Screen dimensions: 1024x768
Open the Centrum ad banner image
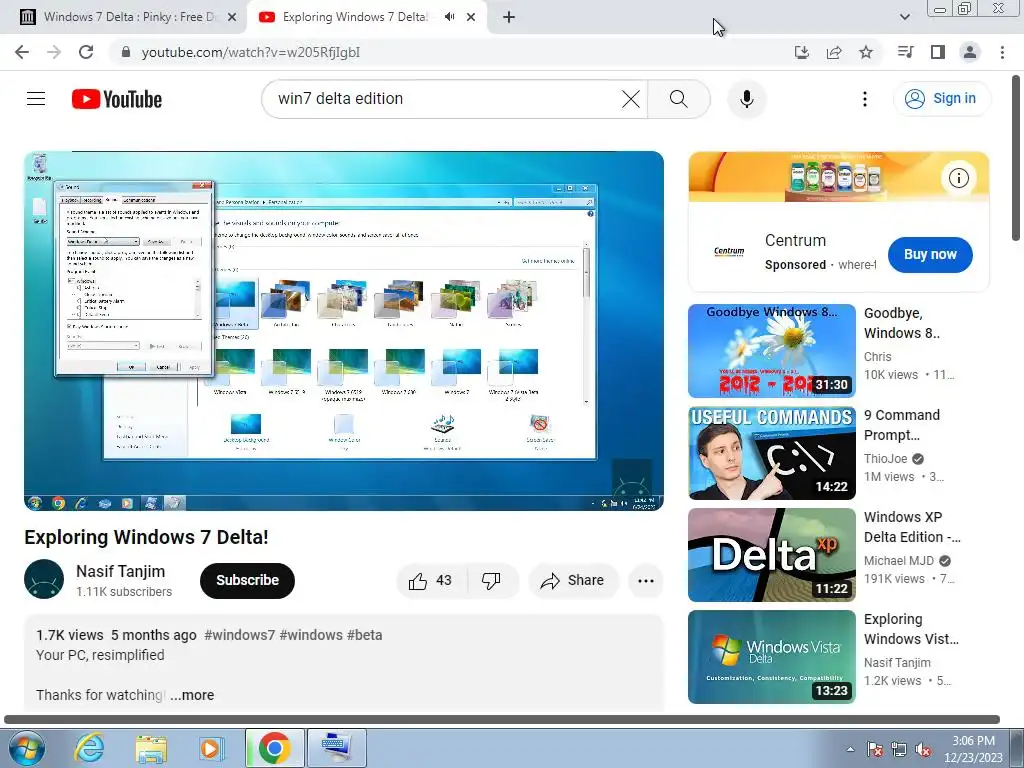839,177
